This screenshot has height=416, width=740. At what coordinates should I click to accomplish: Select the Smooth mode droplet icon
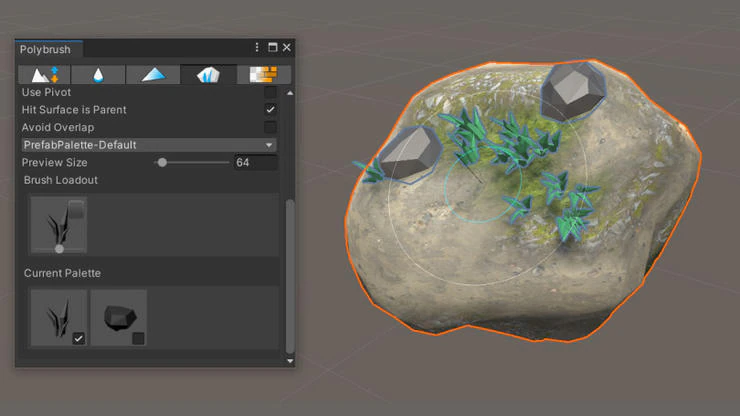(98, 75)
